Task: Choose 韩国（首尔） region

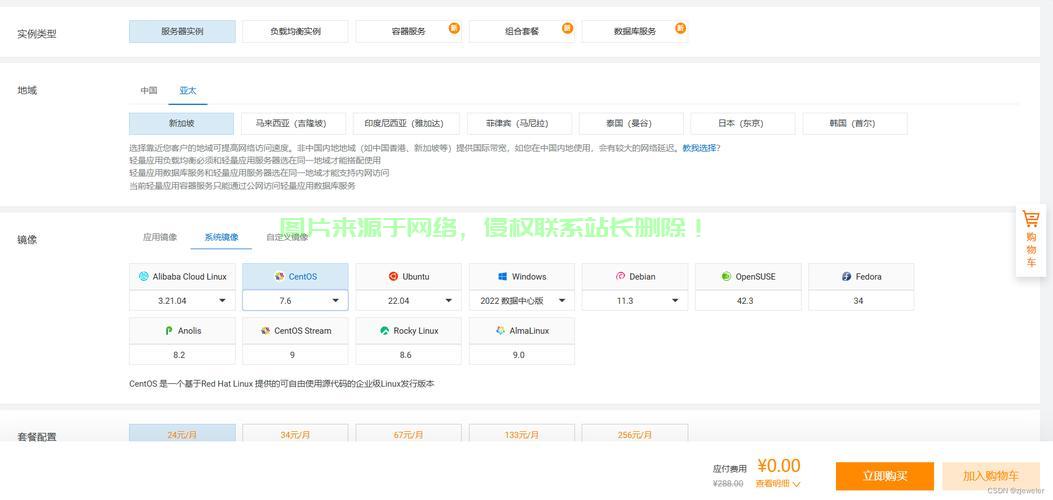Action: (855, 123)
